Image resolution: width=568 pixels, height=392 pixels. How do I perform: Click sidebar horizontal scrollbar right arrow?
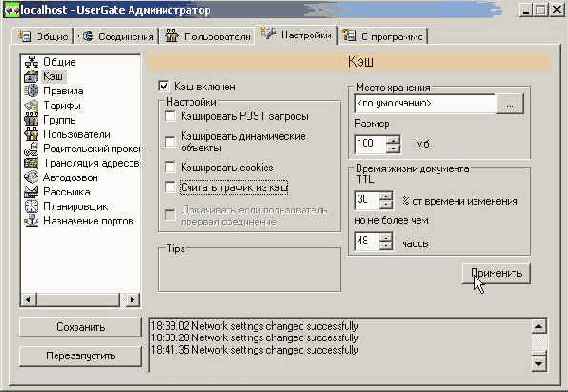pyautogui.click(x=133, y=300)
